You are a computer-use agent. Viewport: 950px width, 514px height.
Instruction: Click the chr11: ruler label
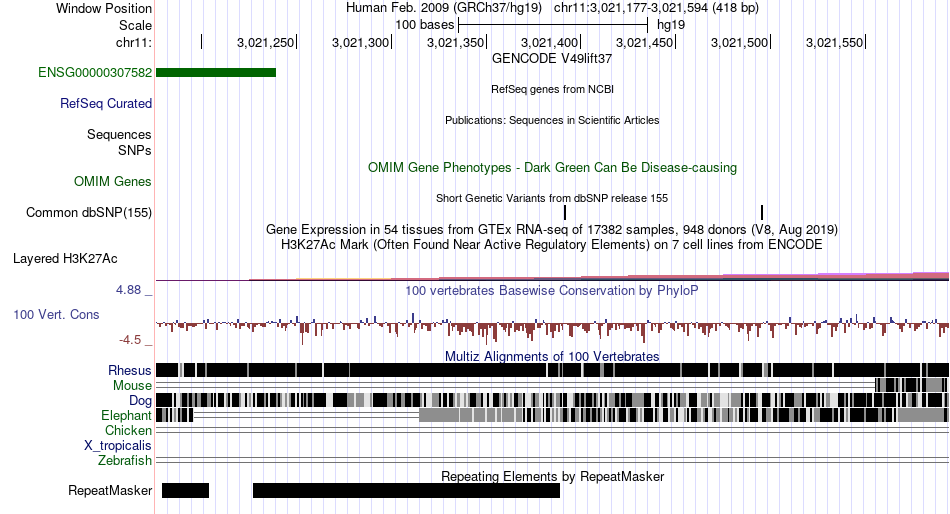(x=134, y=42)
